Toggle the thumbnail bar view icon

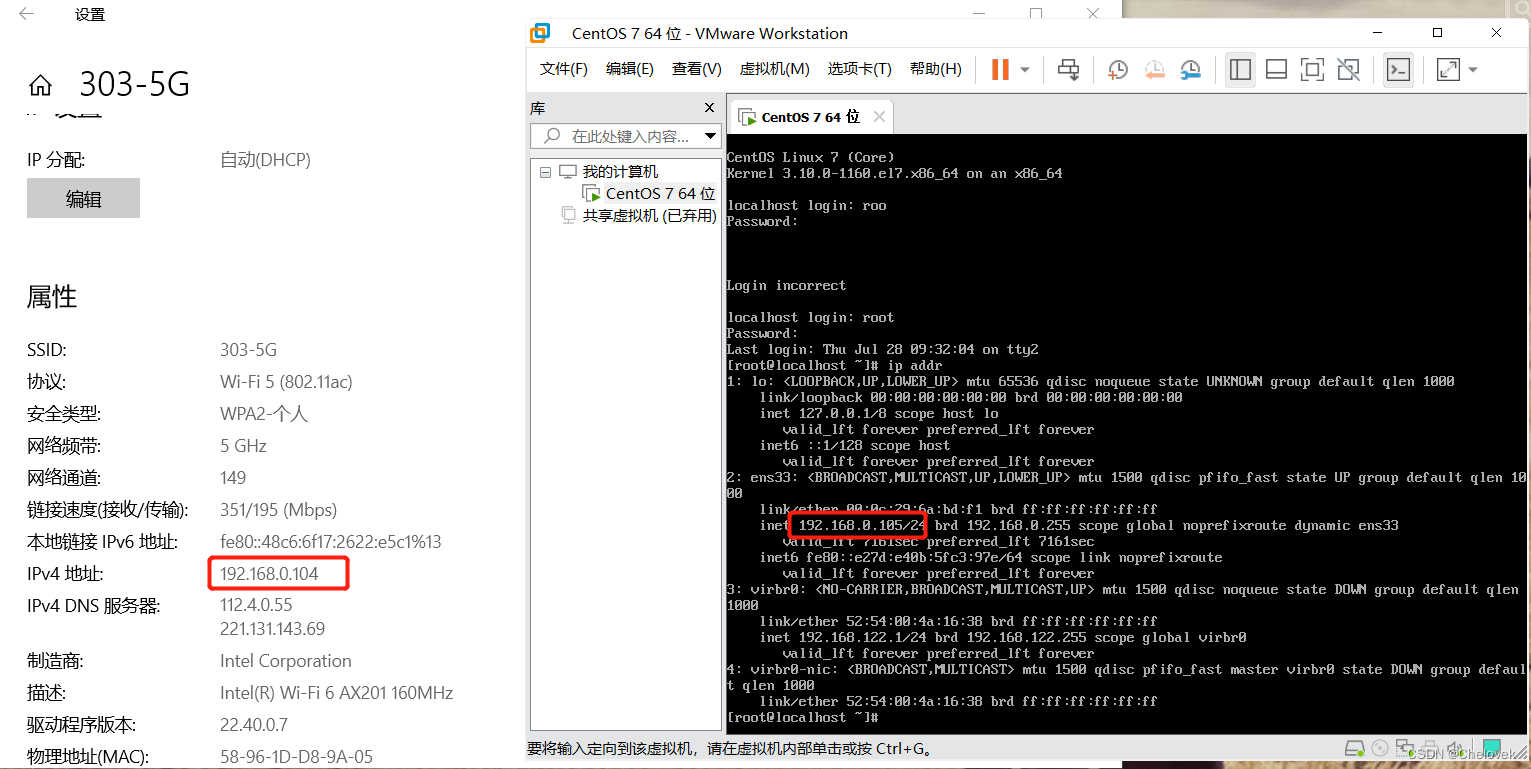(x=1276, y=69)
